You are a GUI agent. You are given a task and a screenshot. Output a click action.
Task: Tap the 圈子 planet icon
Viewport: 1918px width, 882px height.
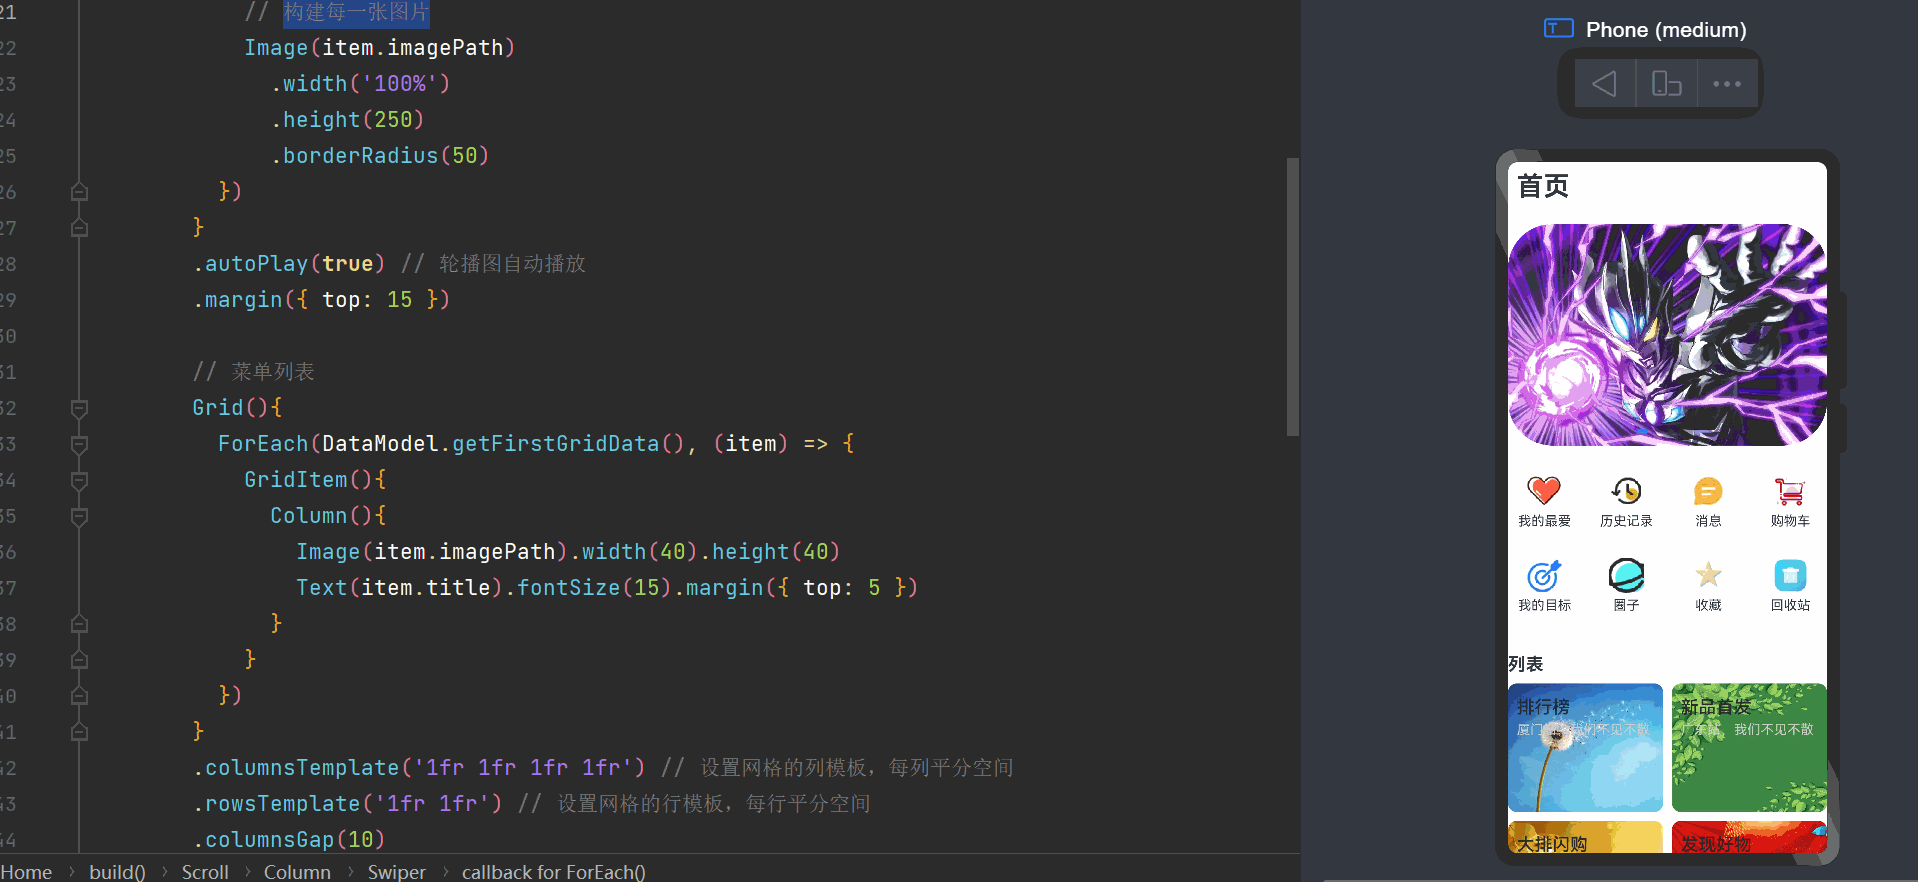tap(1626, 576)
